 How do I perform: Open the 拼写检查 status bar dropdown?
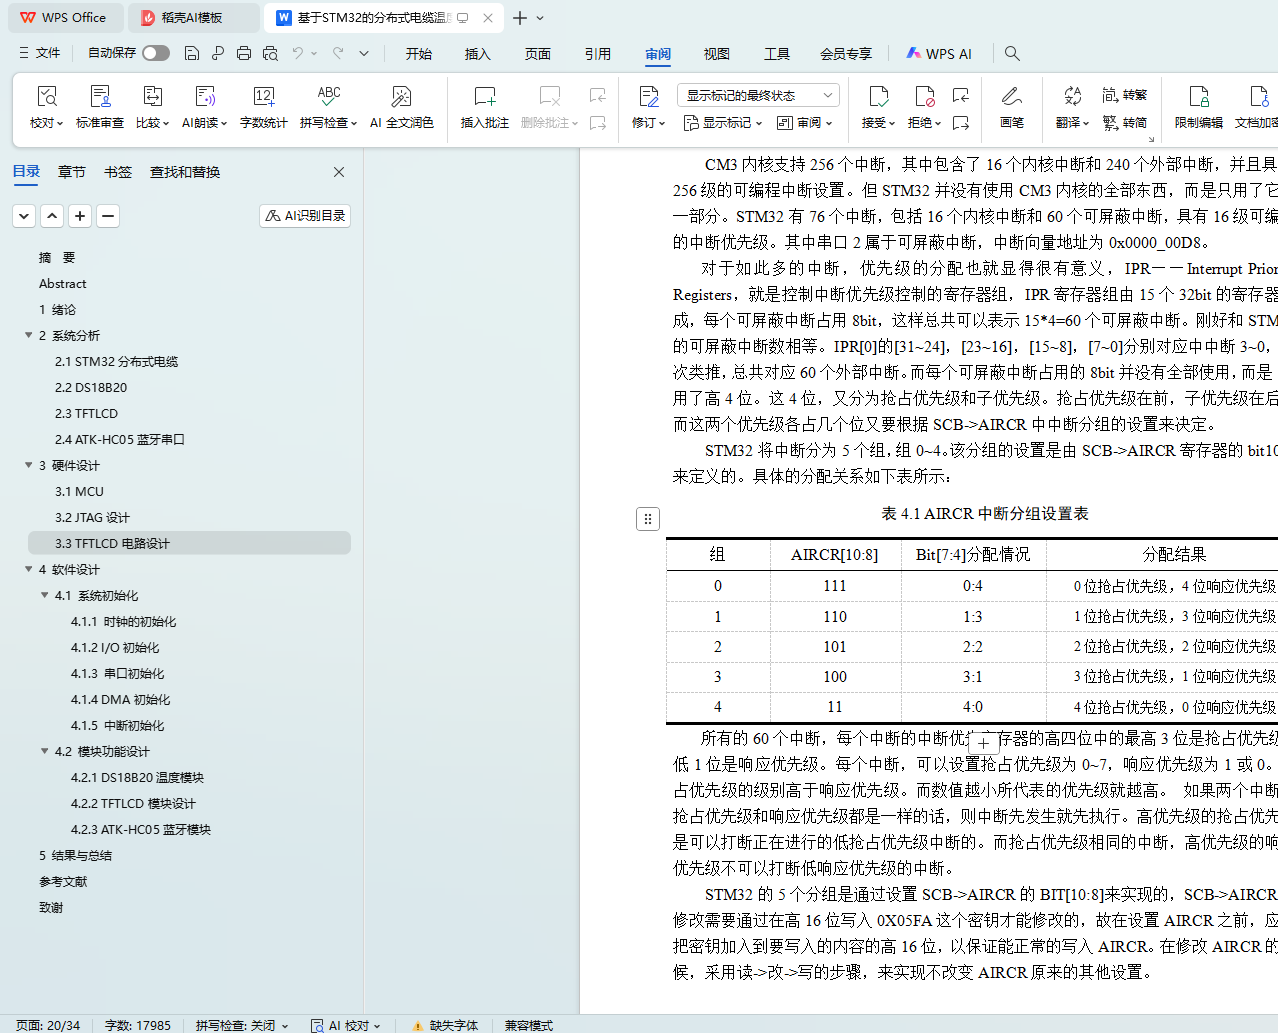pos(242,1025)
